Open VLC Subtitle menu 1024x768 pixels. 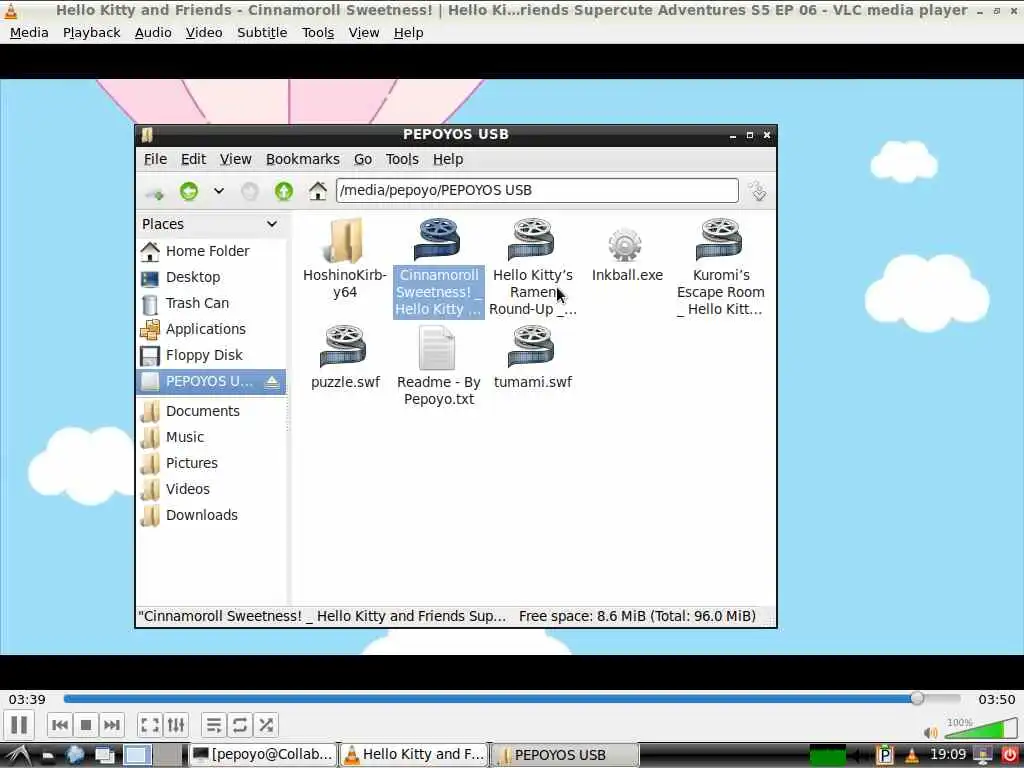tap(262, 33)
